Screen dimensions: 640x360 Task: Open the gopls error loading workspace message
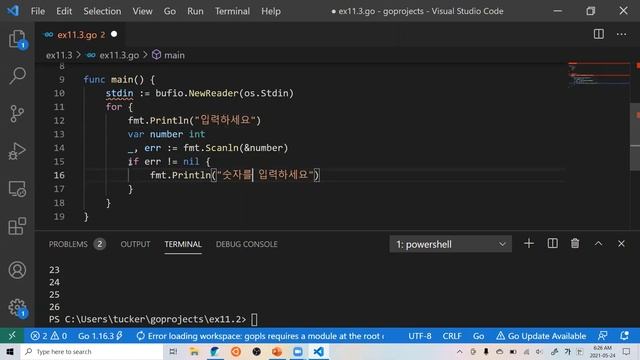pos(260,336)
